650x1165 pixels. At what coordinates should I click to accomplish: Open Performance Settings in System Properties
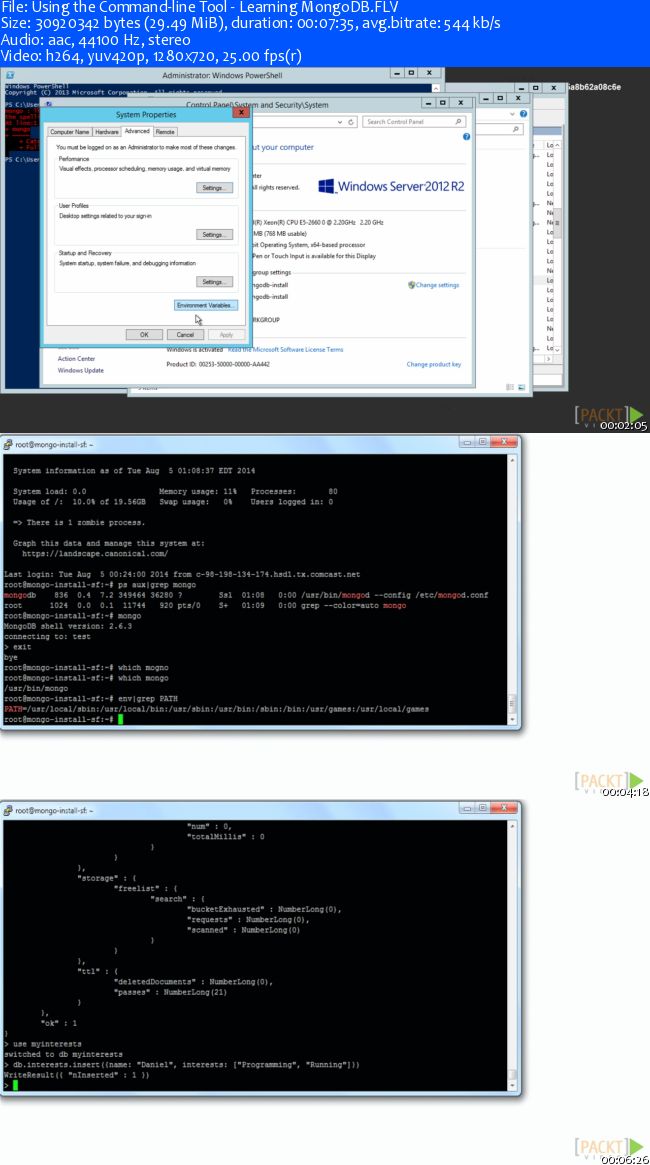[215, 188]
